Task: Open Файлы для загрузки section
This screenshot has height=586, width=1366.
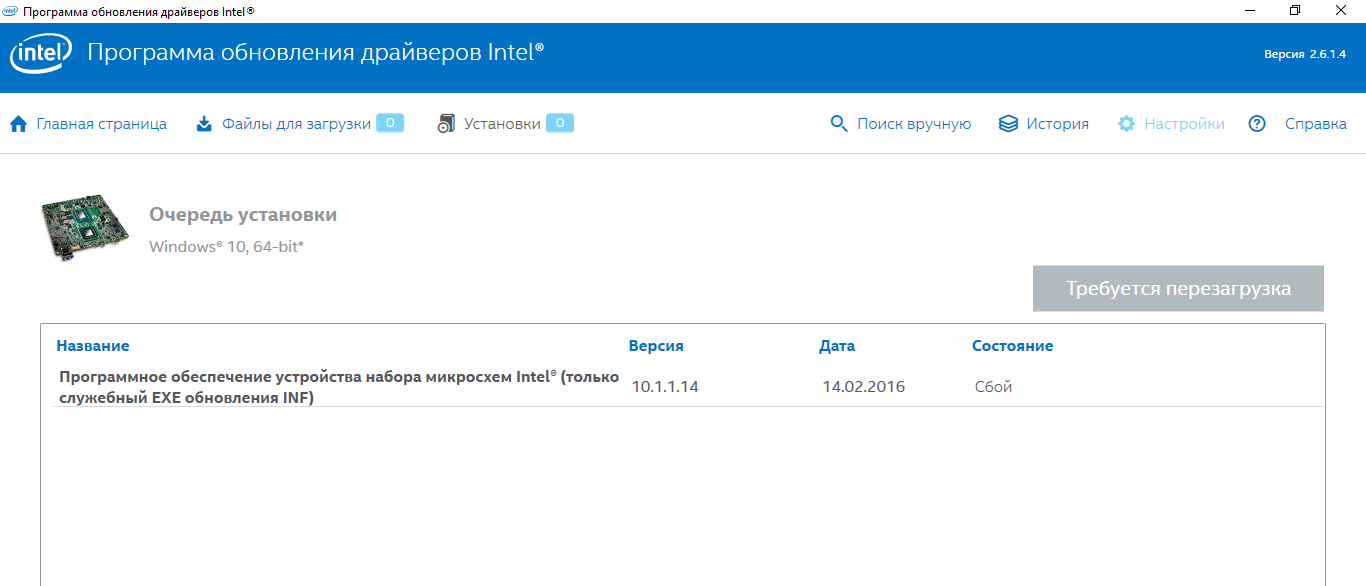Action: [296, 124]
